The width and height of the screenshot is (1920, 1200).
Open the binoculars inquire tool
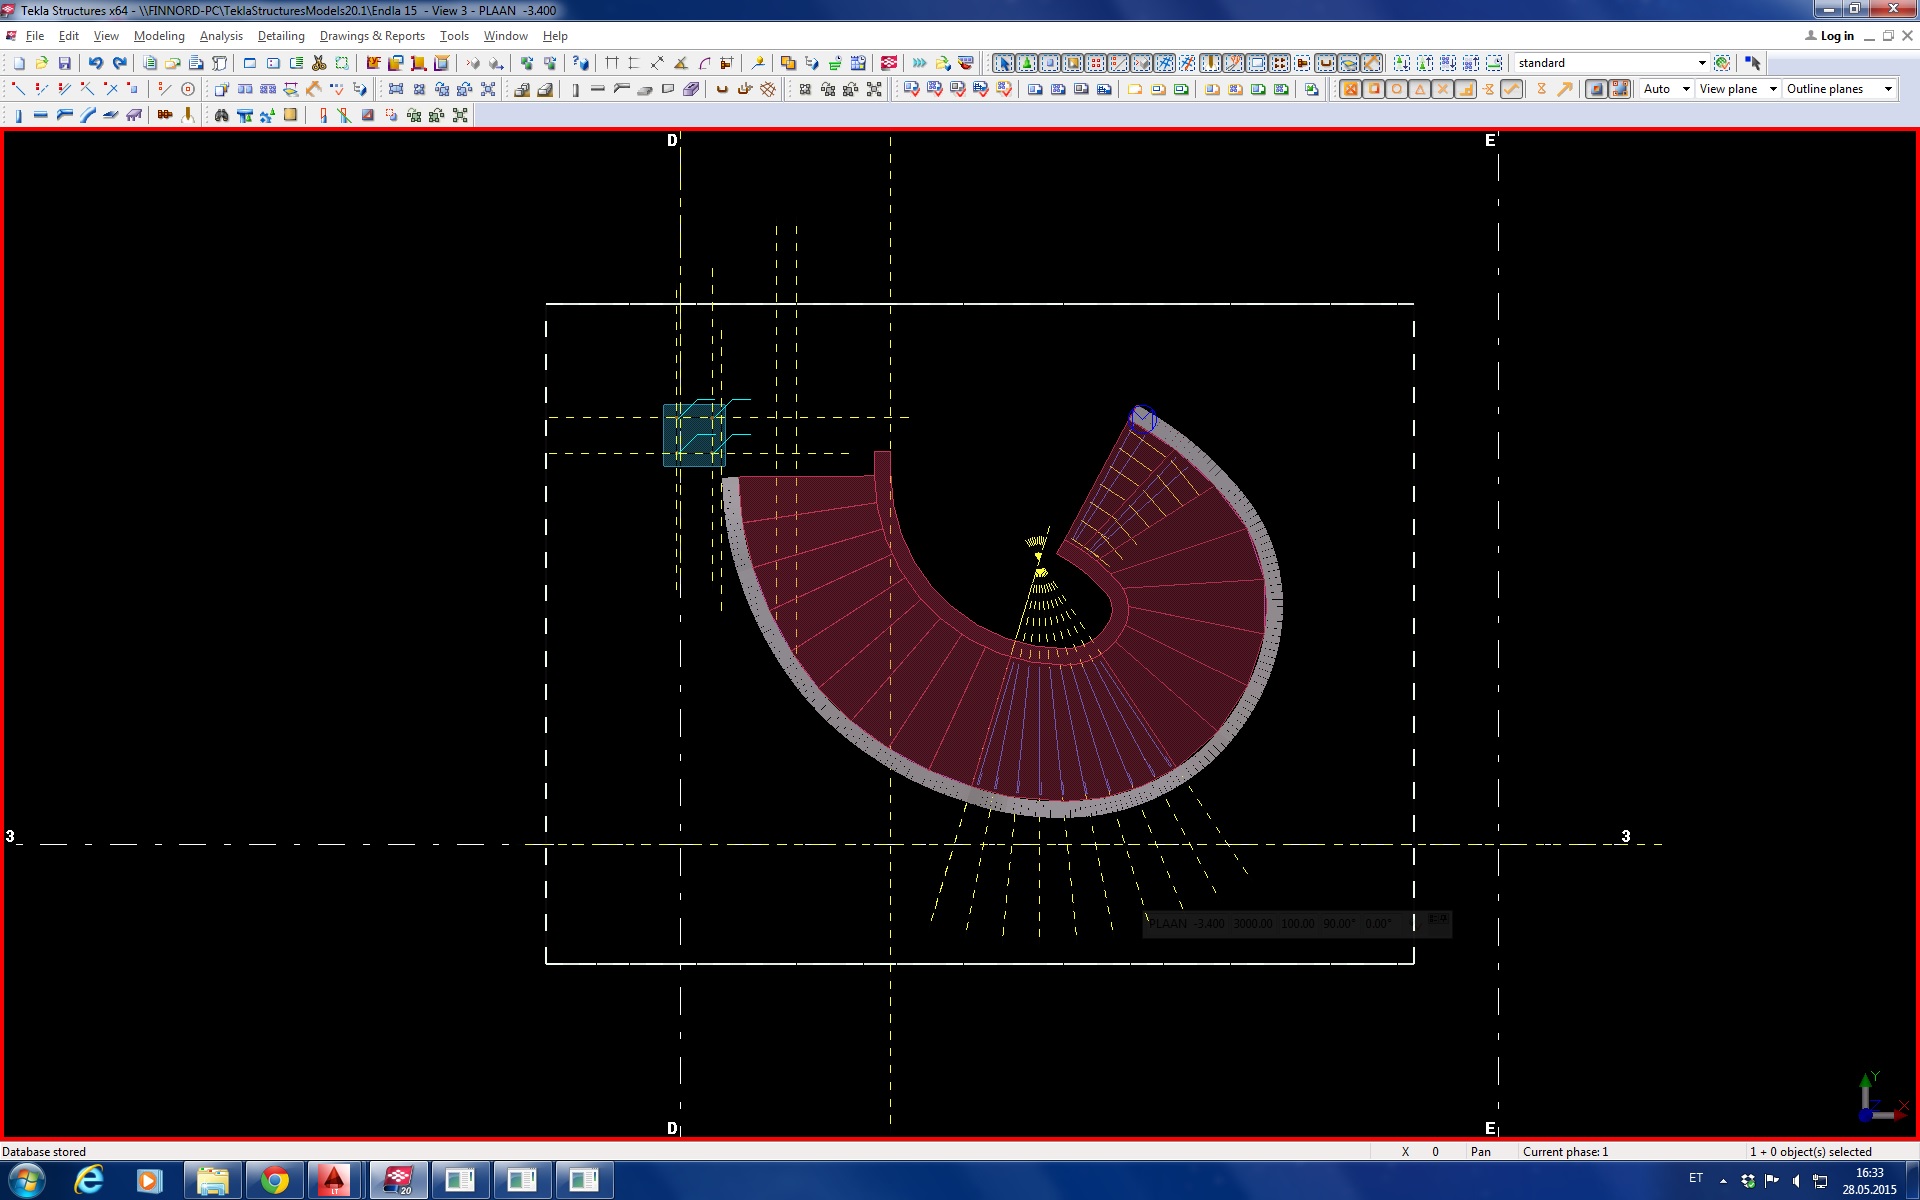(222, 116)
